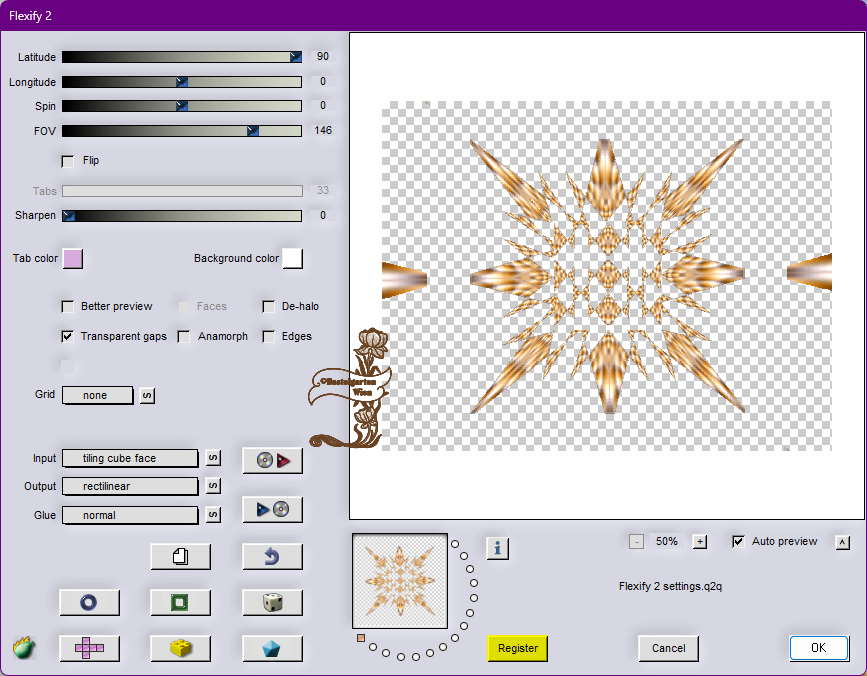Toggle the Auto preview checkbox
The image size is (867, 676).
(x=738, y=541)
